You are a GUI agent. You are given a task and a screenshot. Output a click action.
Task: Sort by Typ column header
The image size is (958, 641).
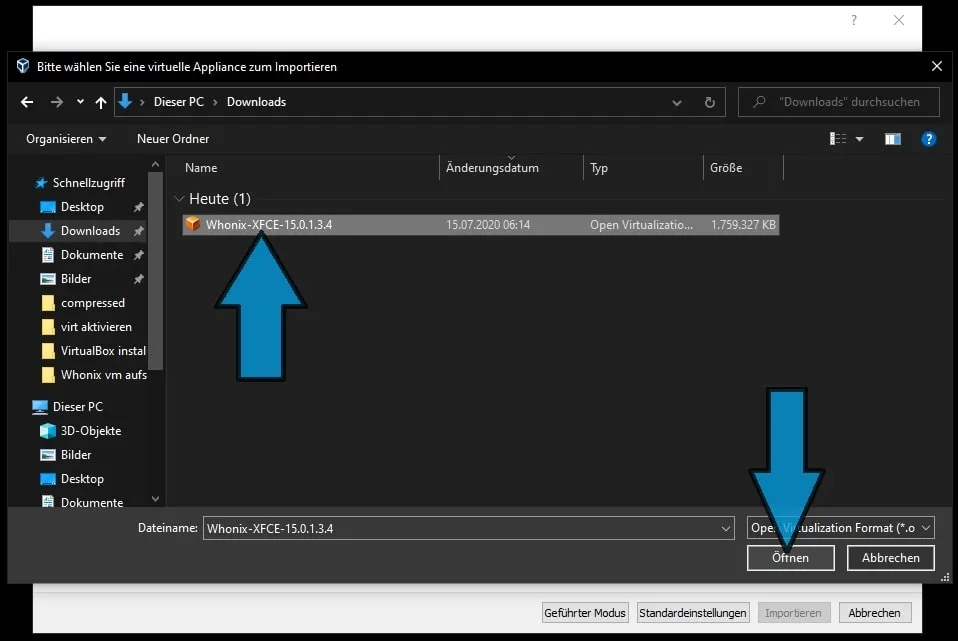click(599, 168)
